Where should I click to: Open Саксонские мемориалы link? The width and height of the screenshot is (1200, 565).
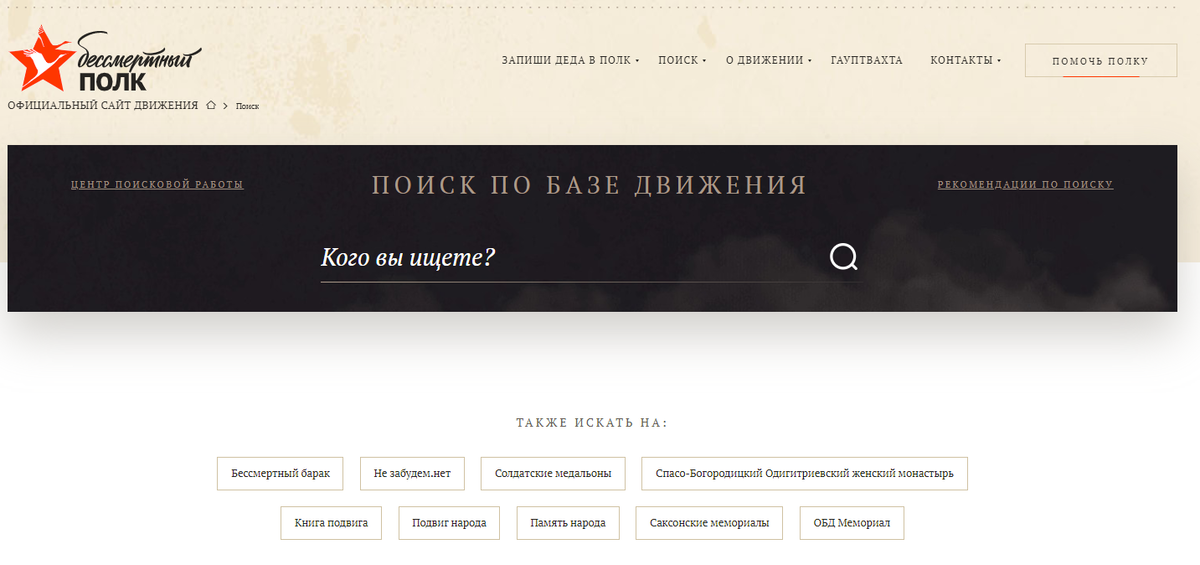[709, 523]
